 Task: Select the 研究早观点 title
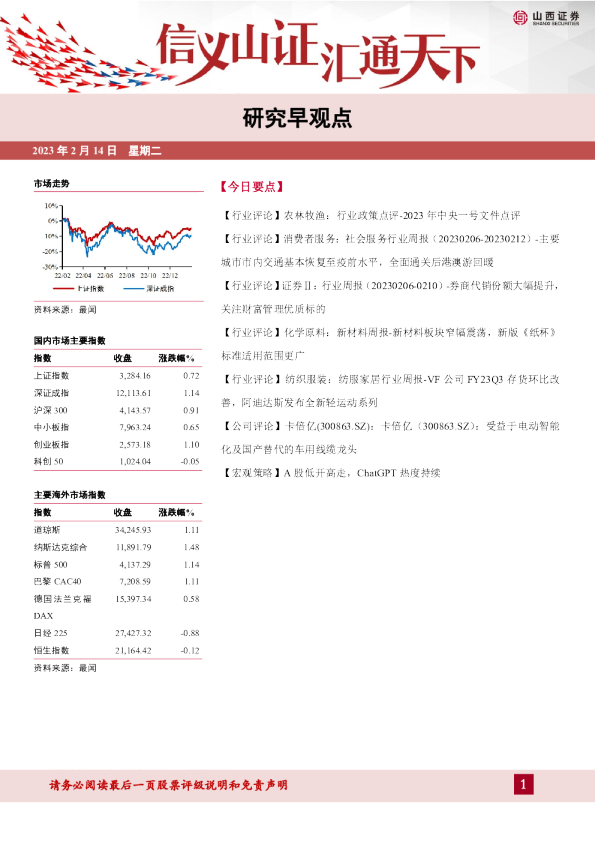(297, 118)
